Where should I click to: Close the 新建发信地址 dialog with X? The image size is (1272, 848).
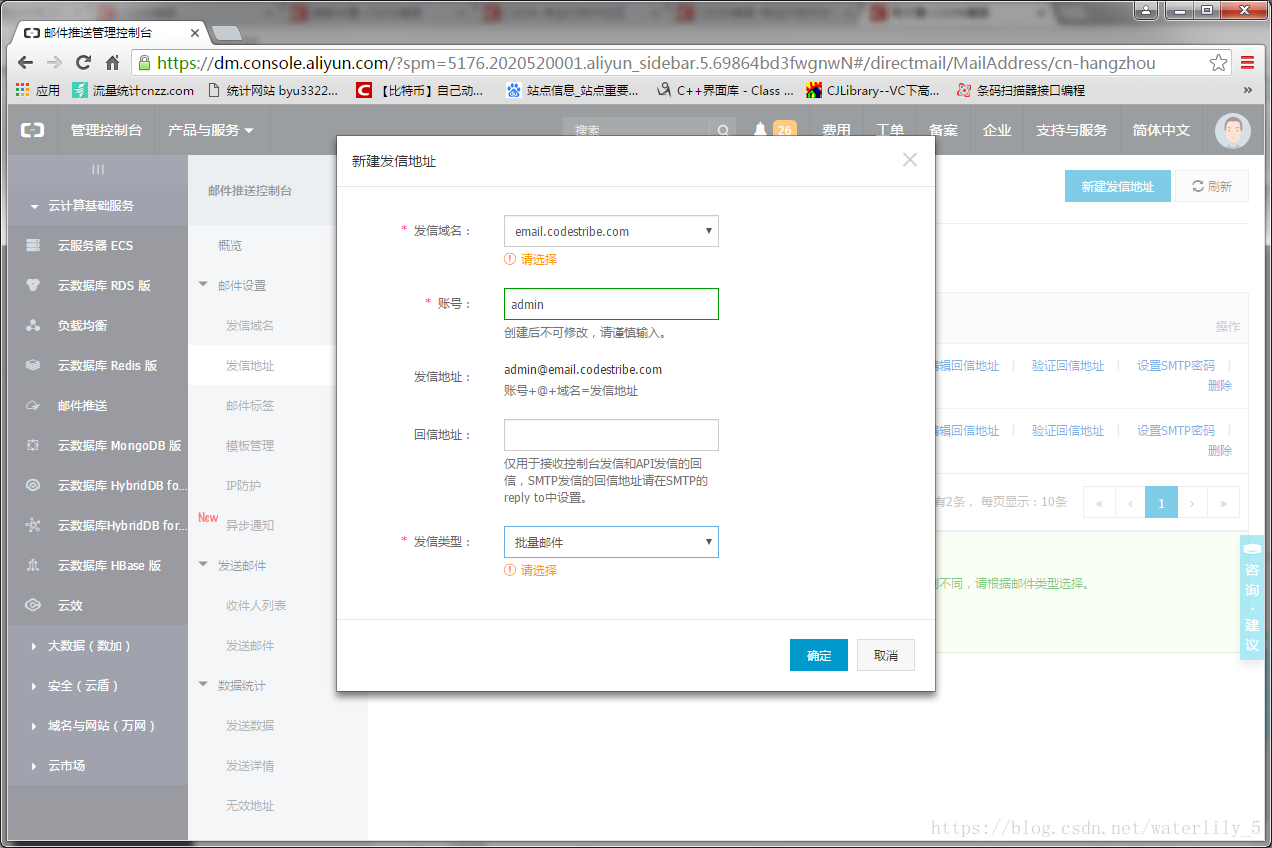point(909,160)
